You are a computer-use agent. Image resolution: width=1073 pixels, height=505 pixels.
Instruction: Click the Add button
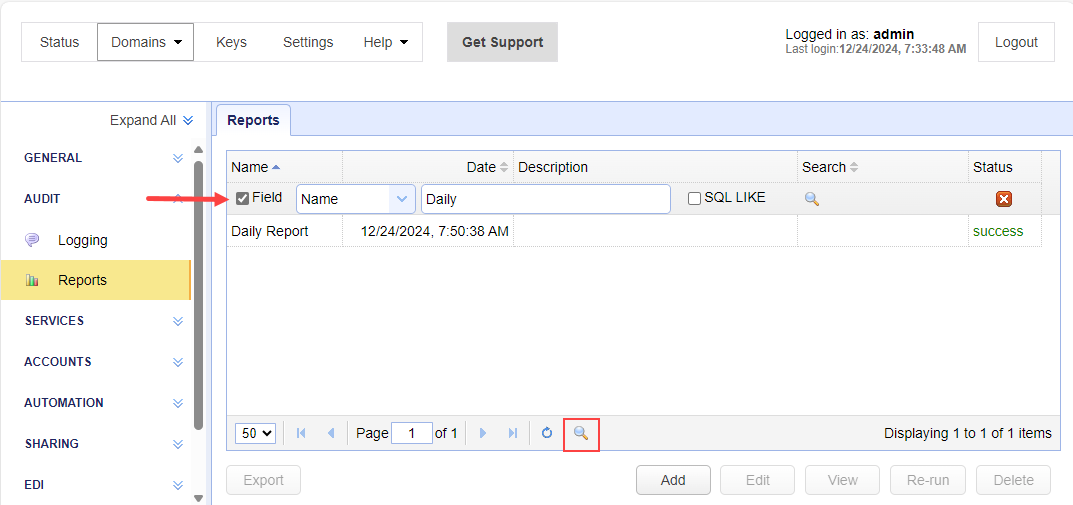pos(673,480)
